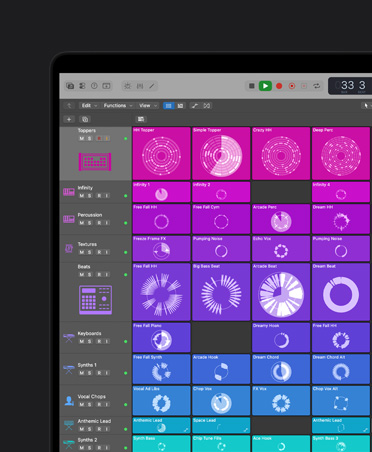Solo the Keyboards track

90,341
